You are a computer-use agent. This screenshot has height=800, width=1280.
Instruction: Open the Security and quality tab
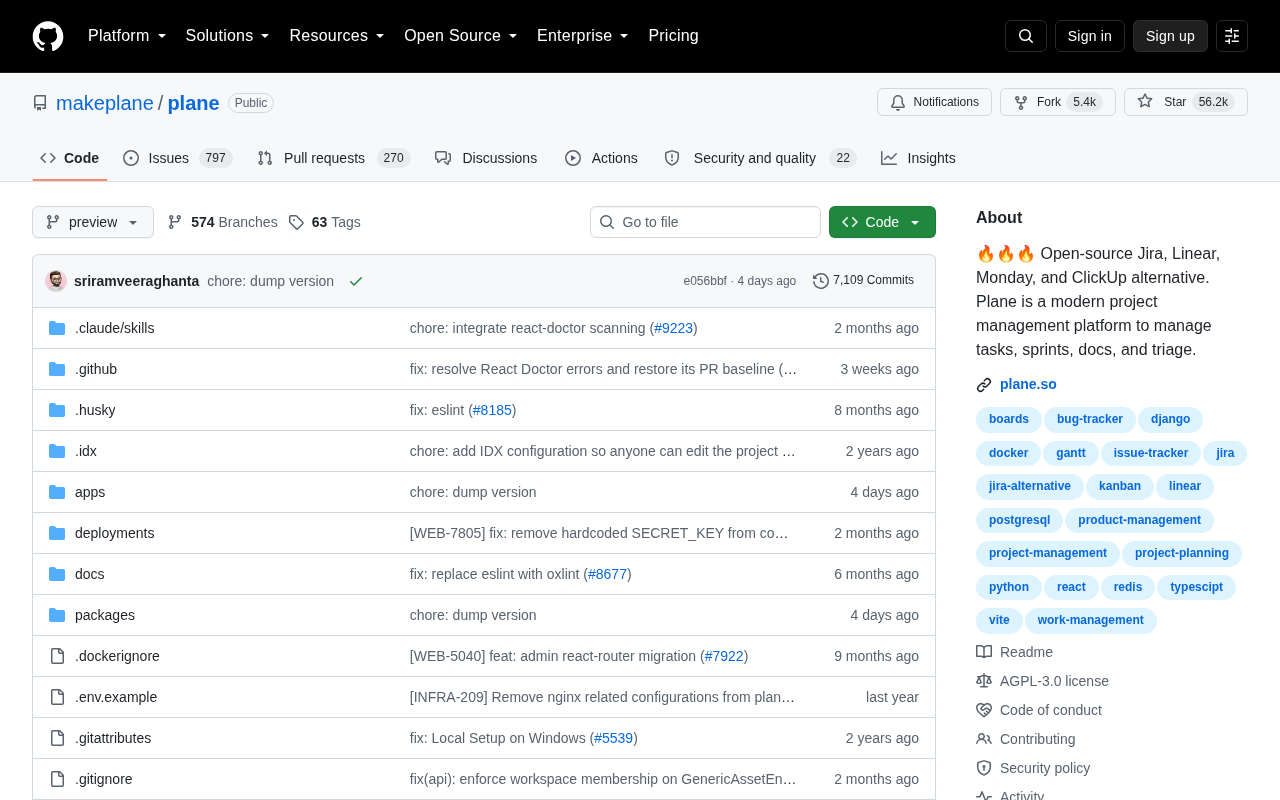tap(760, 158)
